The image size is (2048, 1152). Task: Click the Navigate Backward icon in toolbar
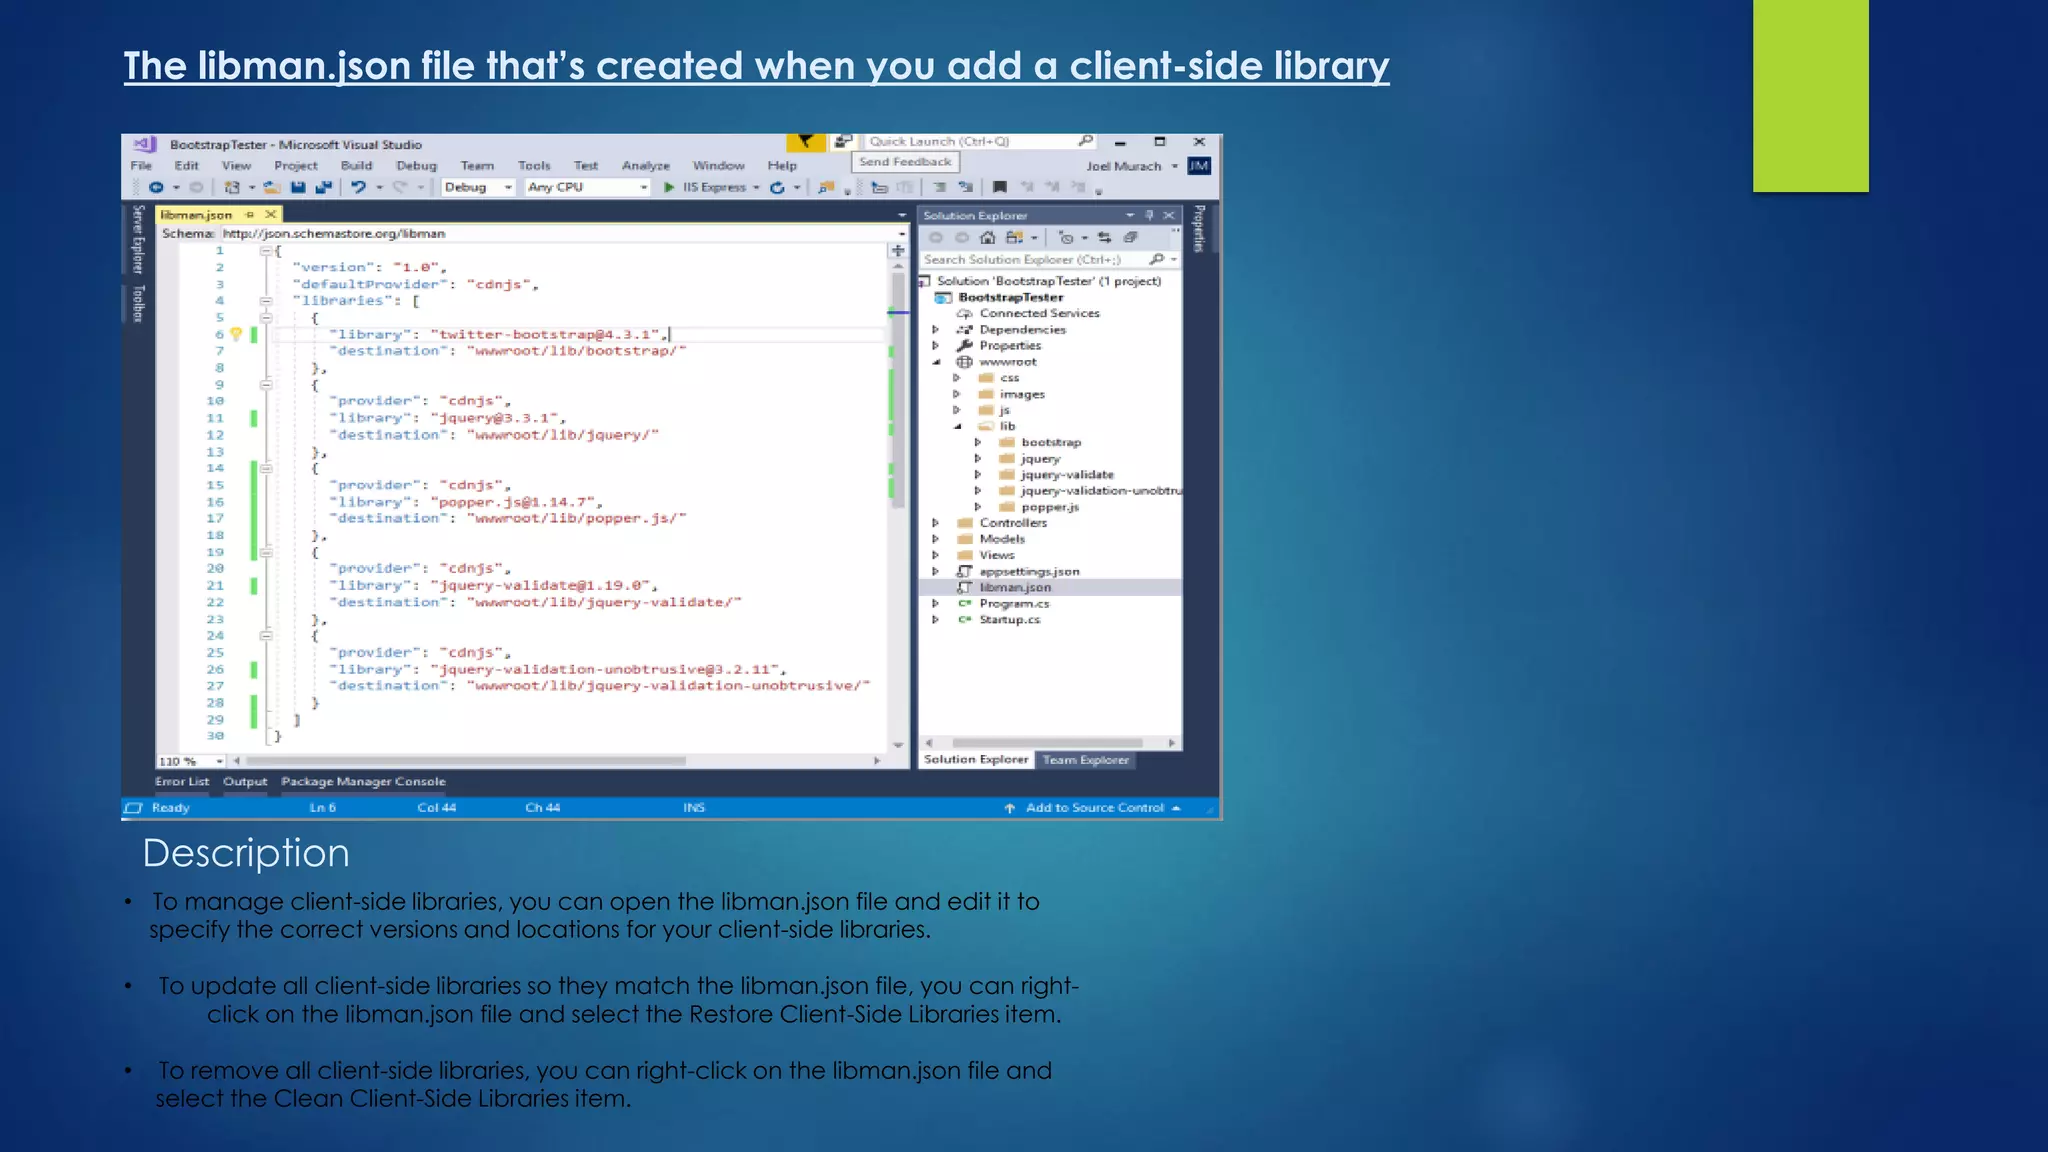pyautogui.click(x=156, y=187)
